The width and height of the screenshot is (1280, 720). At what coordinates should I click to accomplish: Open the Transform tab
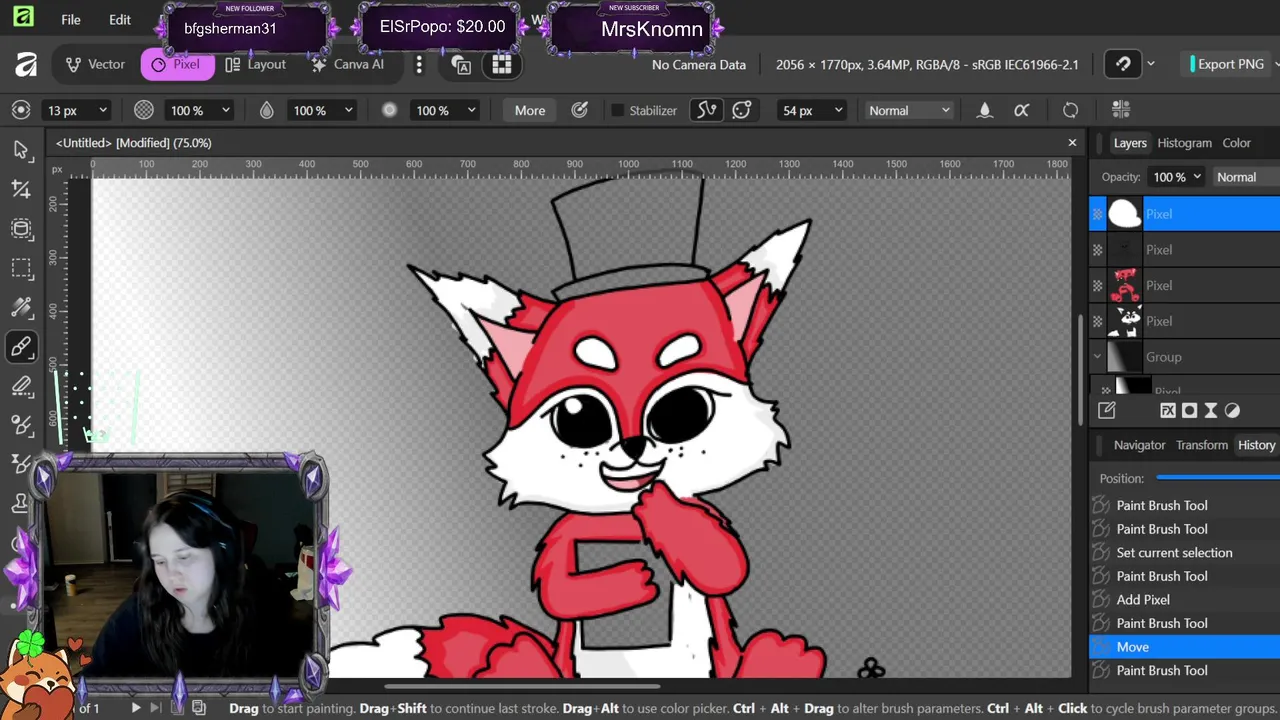pos(1201,445)
